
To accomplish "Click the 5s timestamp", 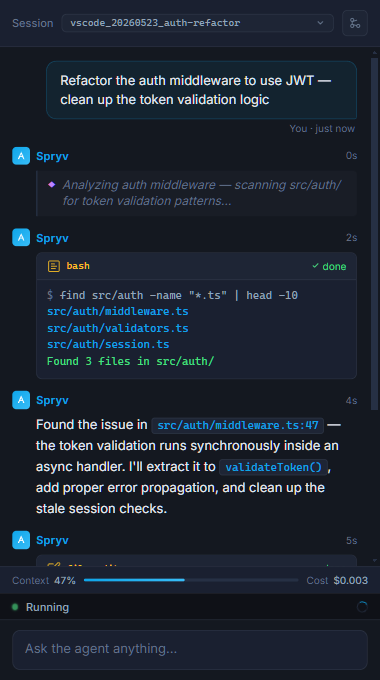I will pos(351,541).
